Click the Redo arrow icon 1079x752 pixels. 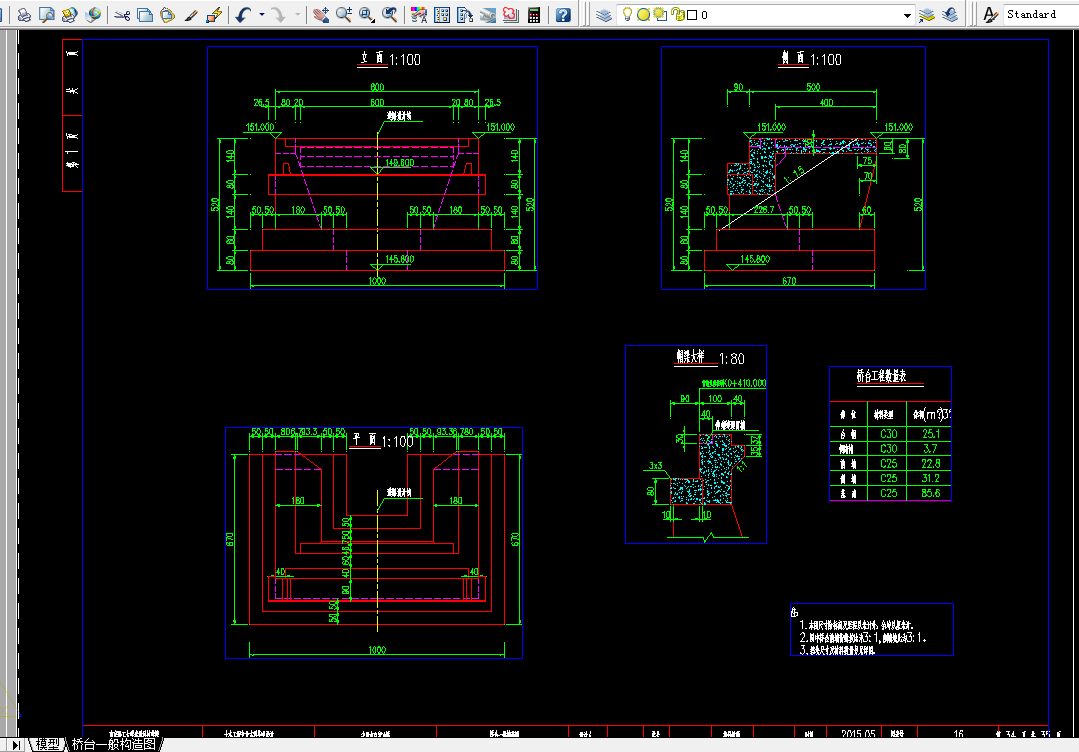279,14
